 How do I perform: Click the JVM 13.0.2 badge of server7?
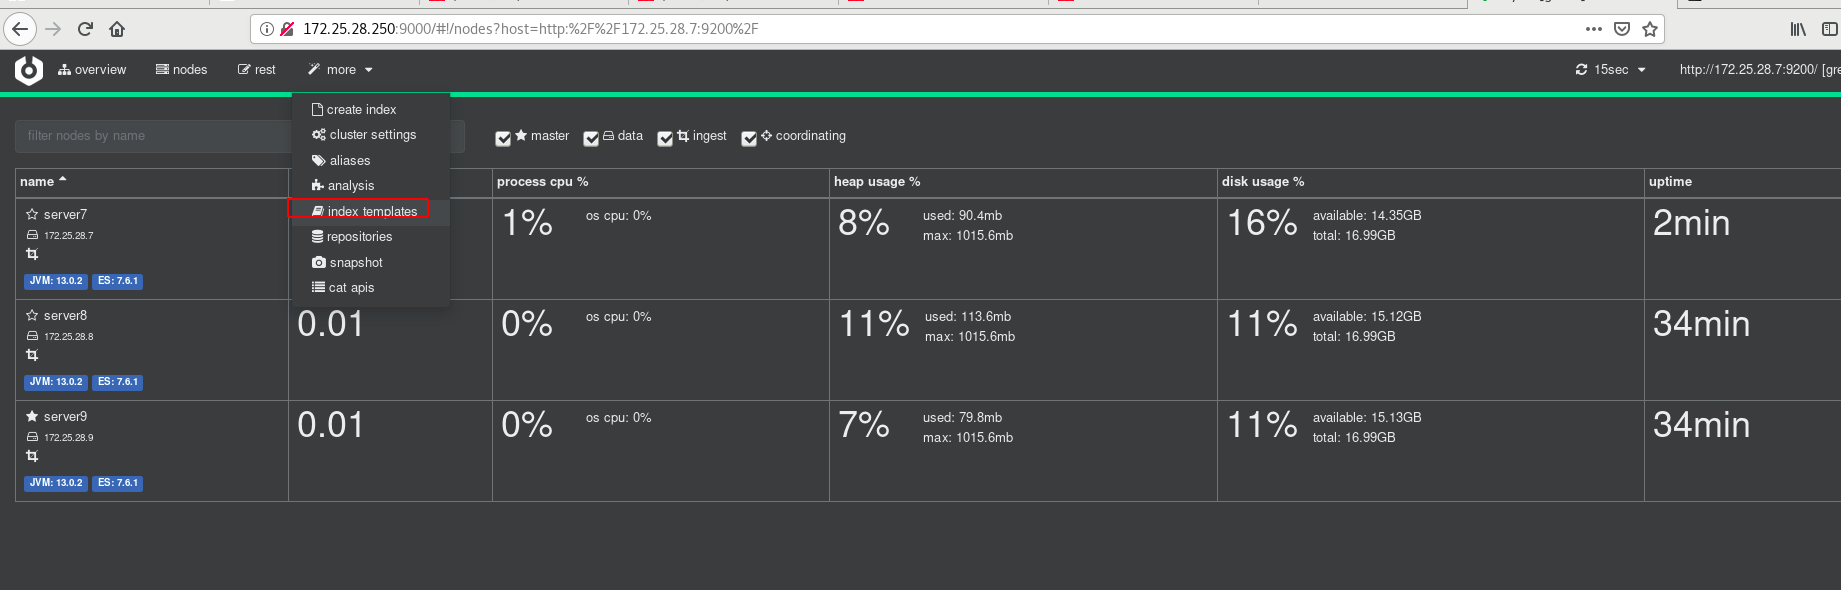56,281
